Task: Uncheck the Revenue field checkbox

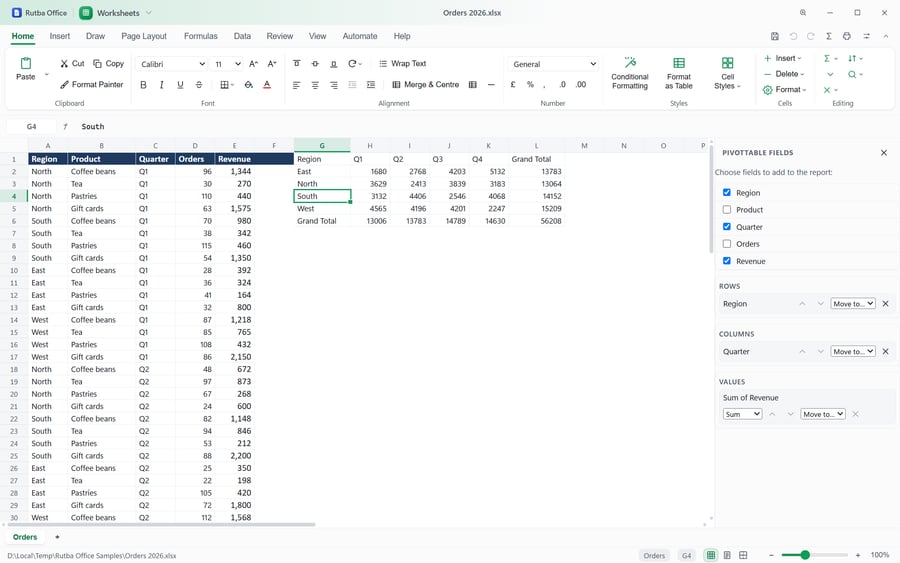Action: (x=727, y=261)
